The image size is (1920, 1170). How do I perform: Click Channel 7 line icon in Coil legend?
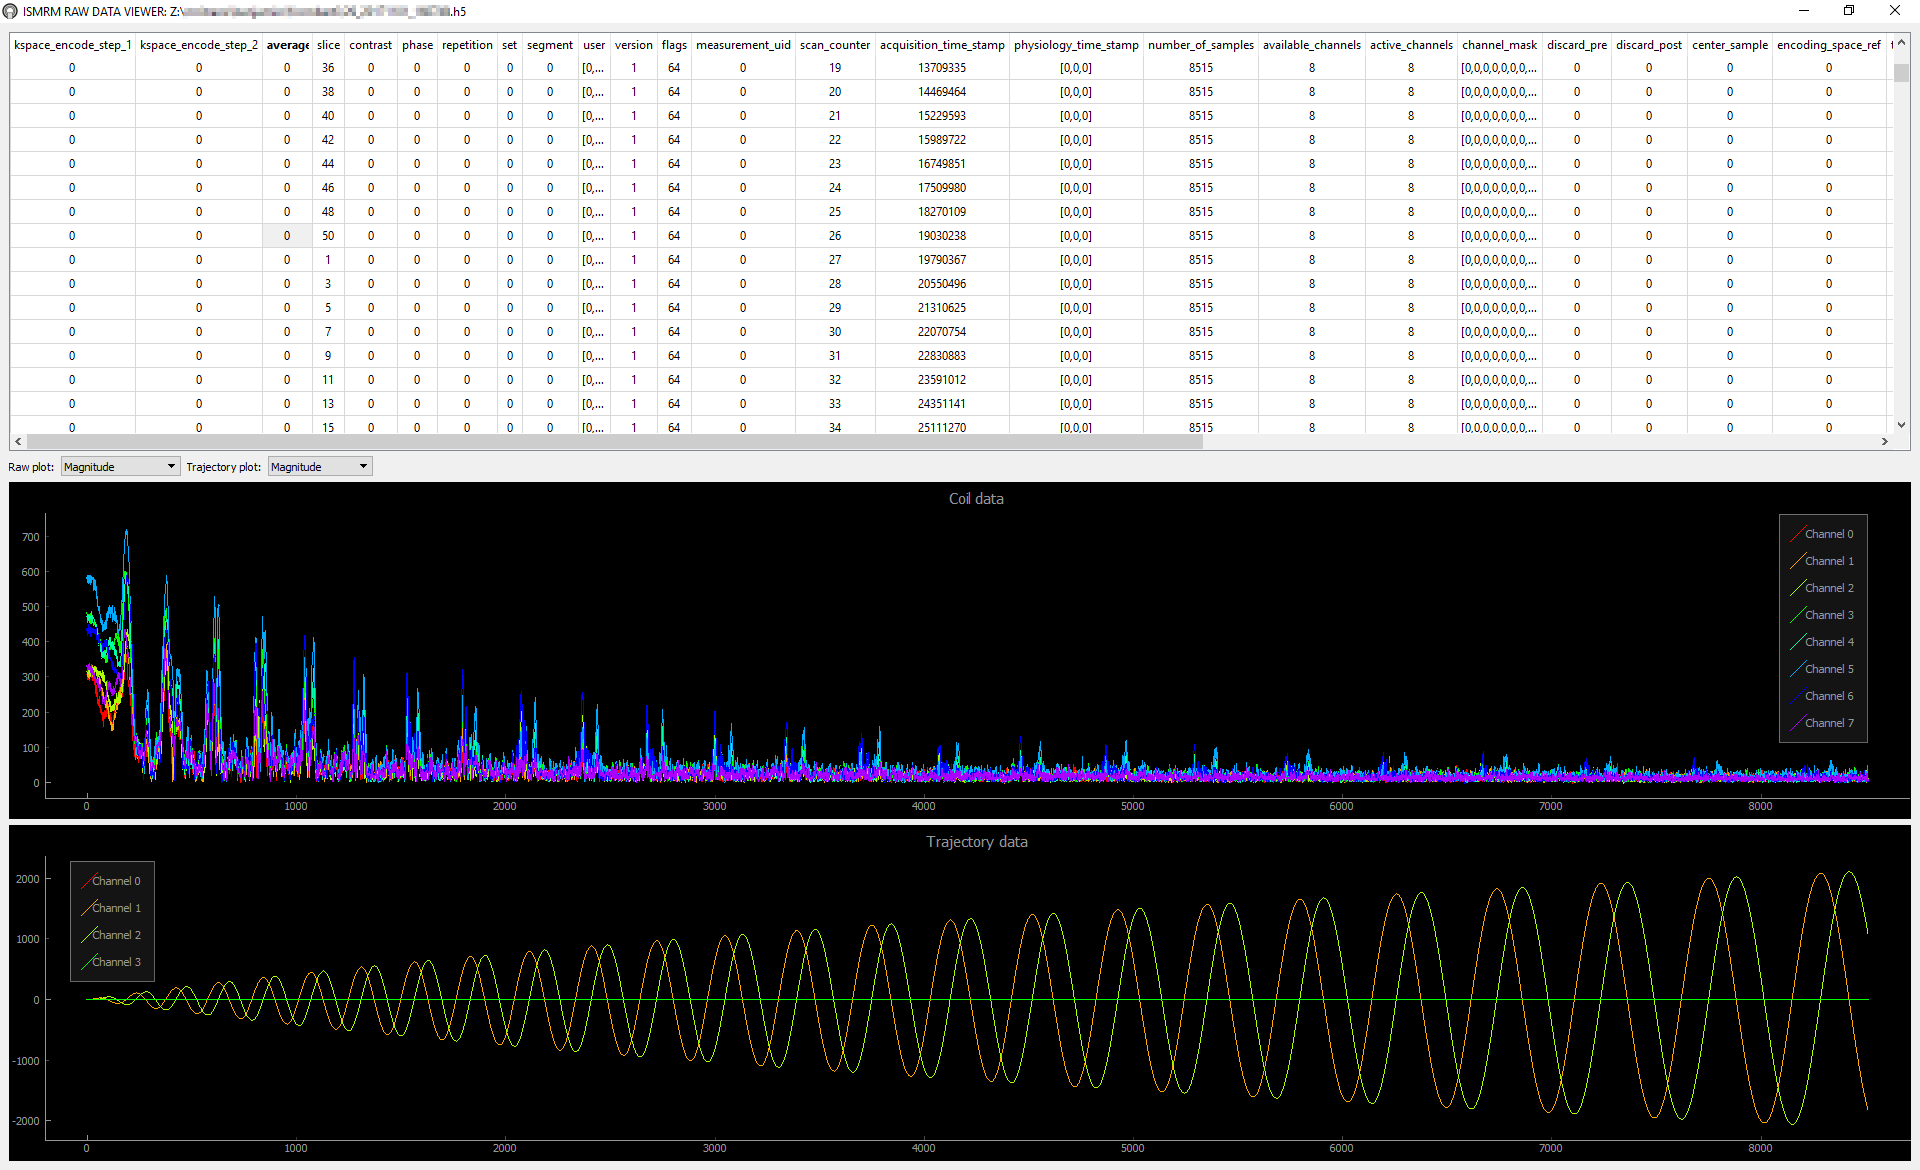click(x=1797, y=723)
